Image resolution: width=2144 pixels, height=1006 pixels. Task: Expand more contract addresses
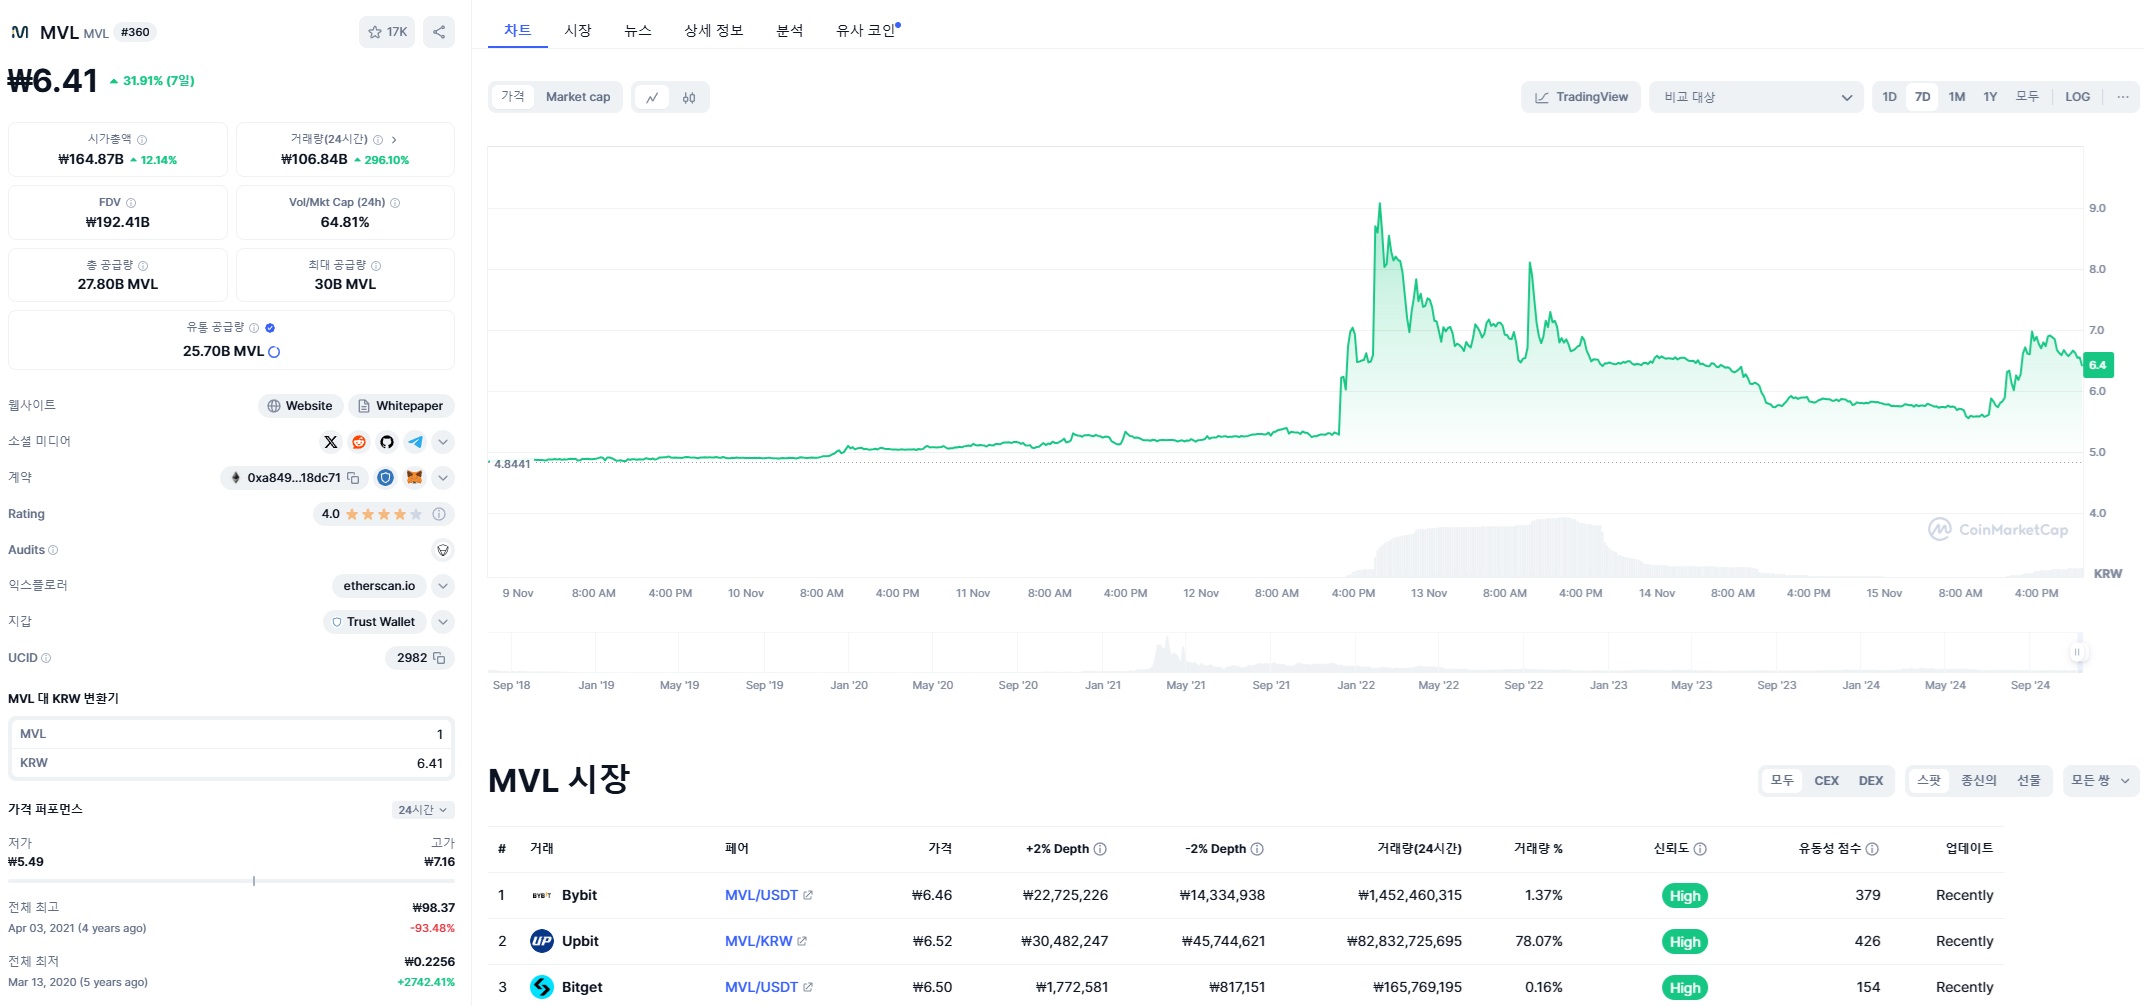coord(443,478)
